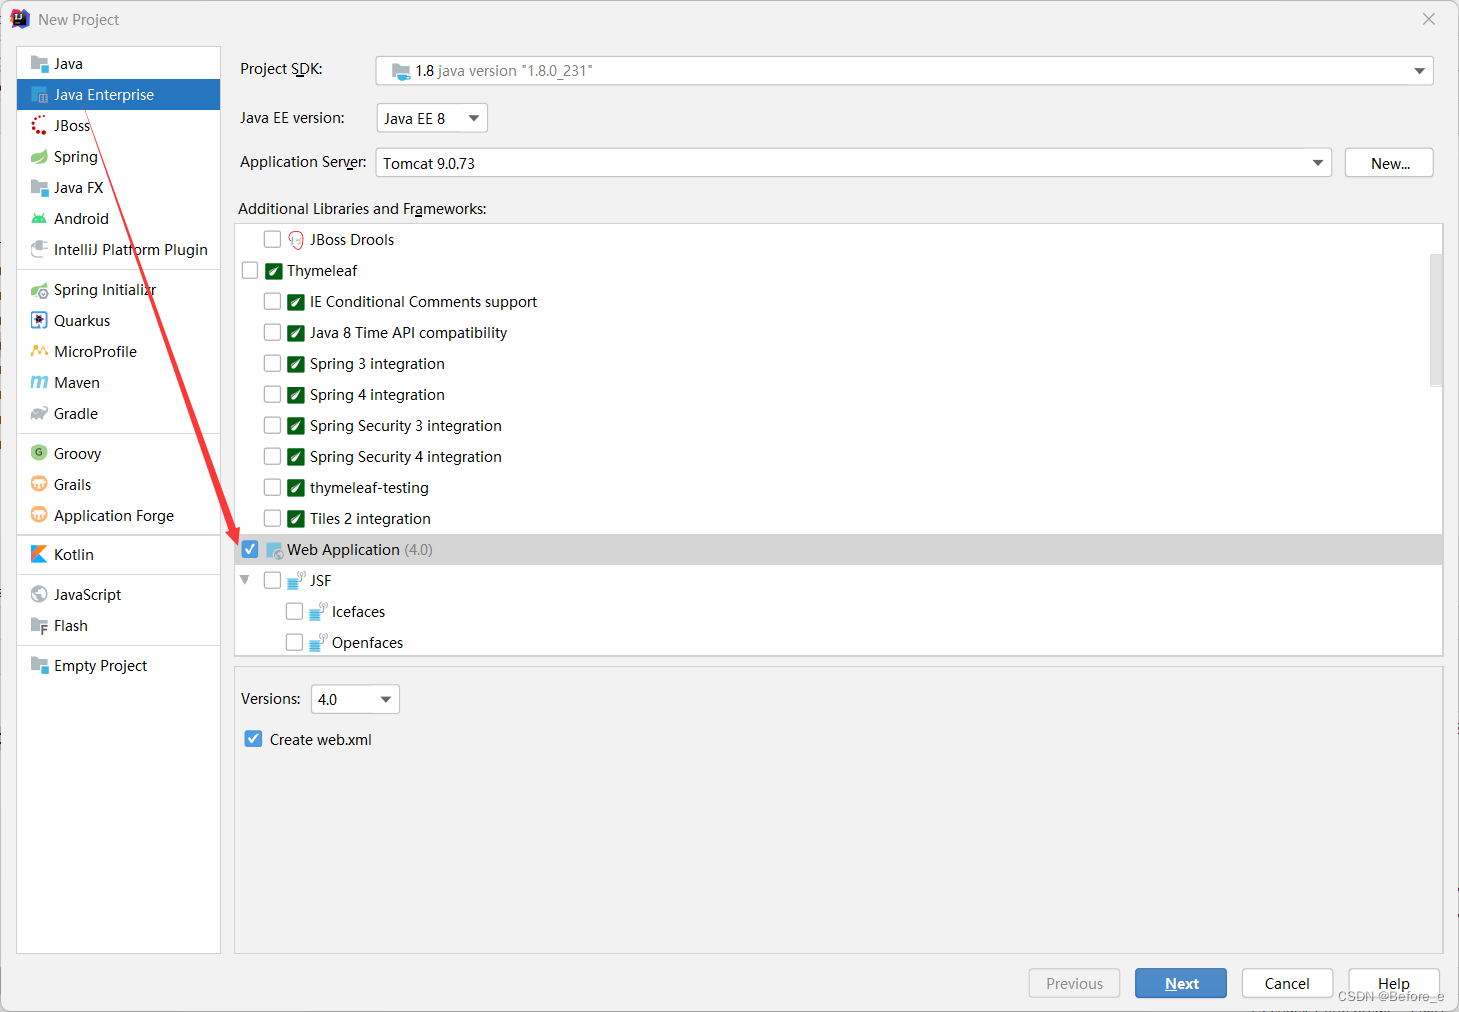Select the MicroProfile icon
The height and width of the screenshot is (1012, 1459).
click(39, 352)
